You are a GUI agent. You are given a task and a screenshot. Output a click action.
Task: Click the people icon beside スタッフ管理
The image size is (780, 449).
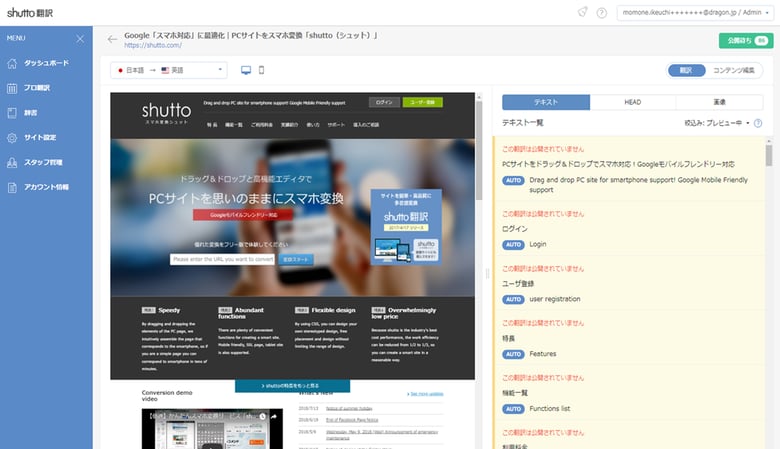12,163
